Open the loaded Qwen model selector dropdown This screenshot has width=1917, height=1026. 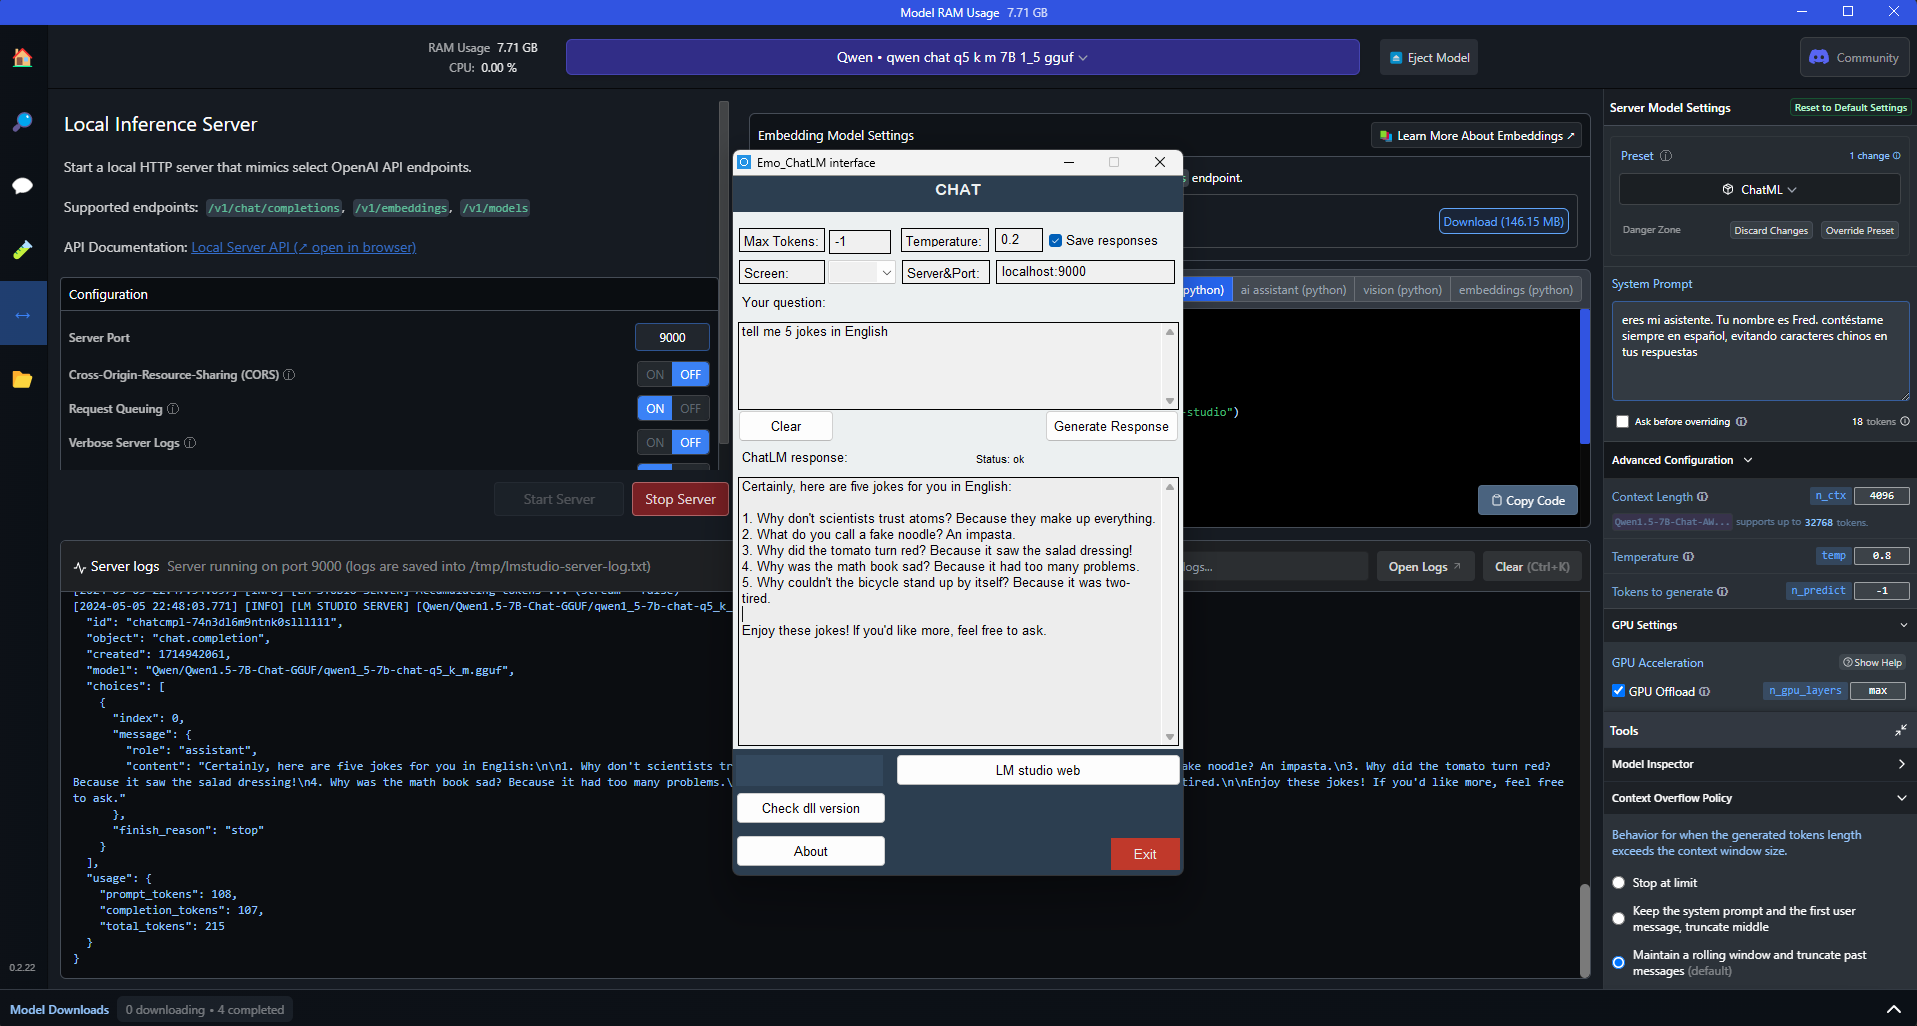962,57
